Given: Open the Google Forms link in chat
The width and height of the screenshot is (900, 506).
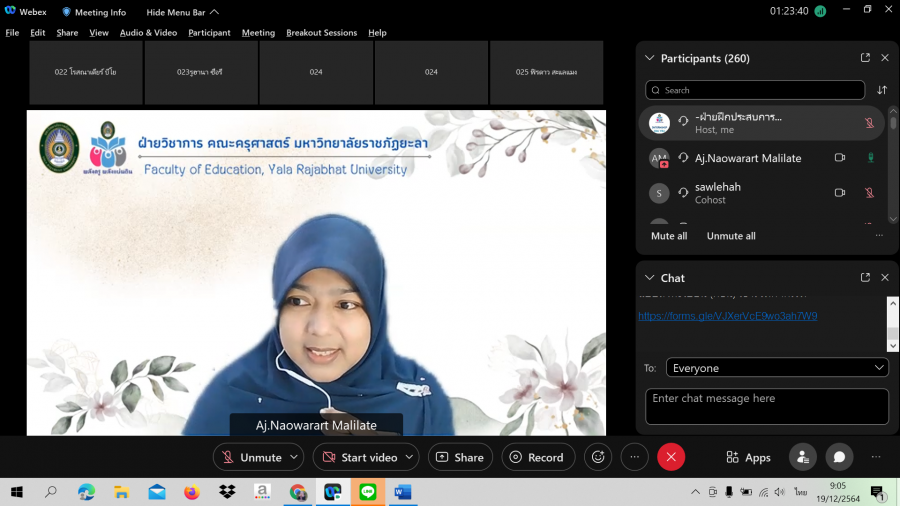Looking at the screenshot, I should pyautogui.click(x=728, y=316).
